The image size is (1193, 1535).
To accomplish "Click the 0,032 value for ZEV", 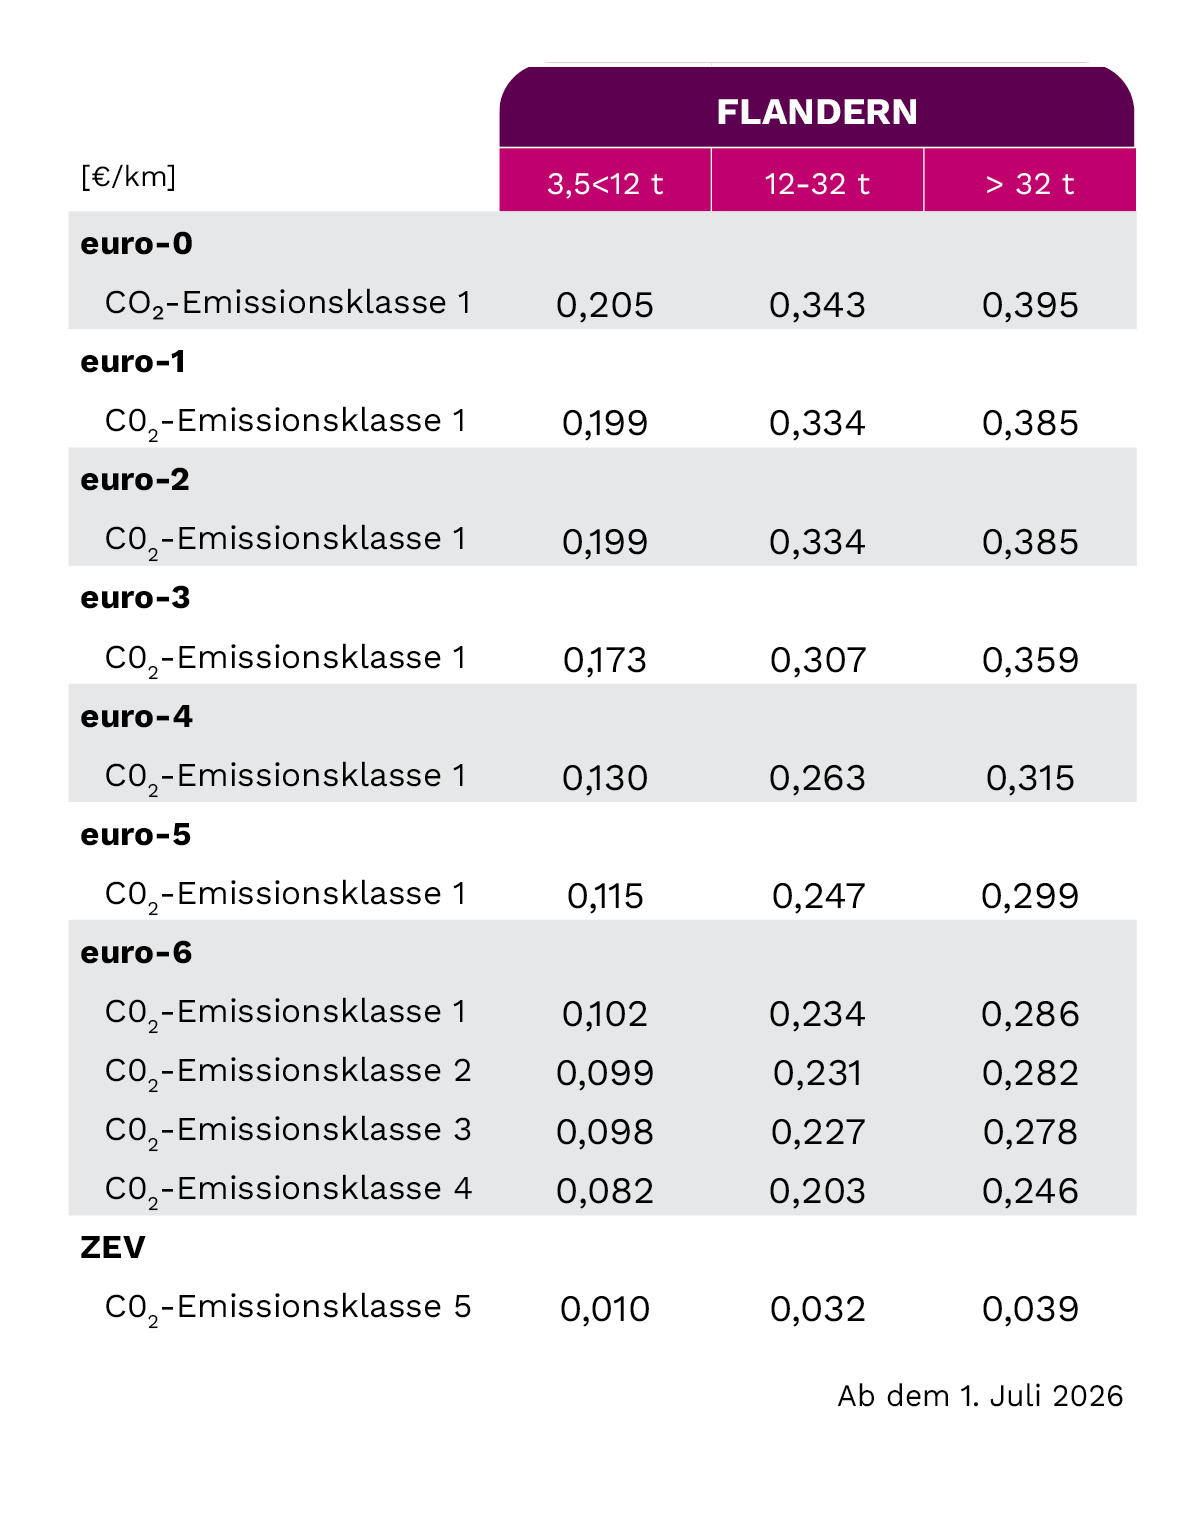I will click(x=818, y=1309).
